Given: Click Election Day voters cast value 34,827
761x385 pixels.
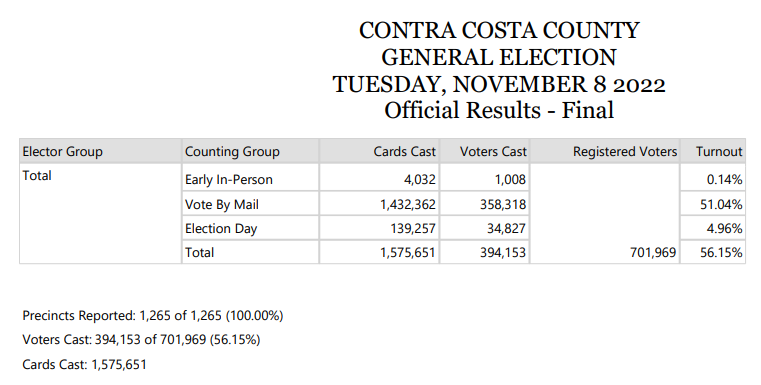Looking at the screenshot, I should pos(506,228).
